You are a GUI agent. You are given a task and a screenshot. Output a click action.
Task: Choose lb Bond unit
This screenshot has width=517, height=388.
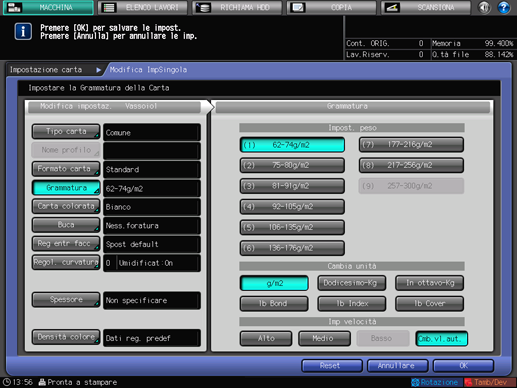point(274,304)
